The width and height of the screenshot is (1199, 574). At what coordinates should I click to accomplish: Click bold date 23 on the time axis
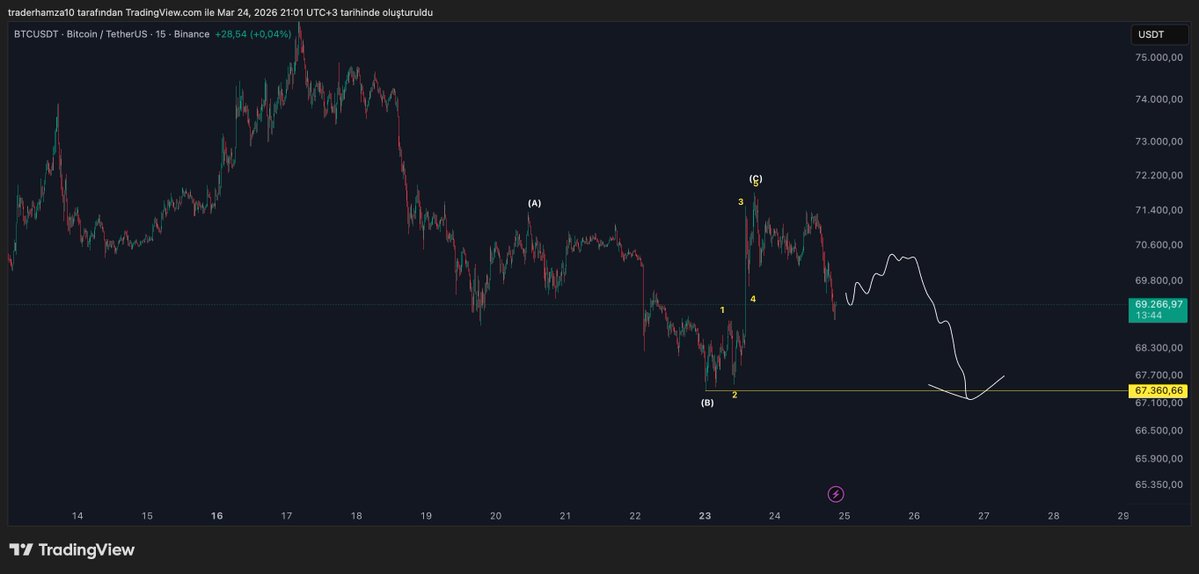[x=705, y=516]
